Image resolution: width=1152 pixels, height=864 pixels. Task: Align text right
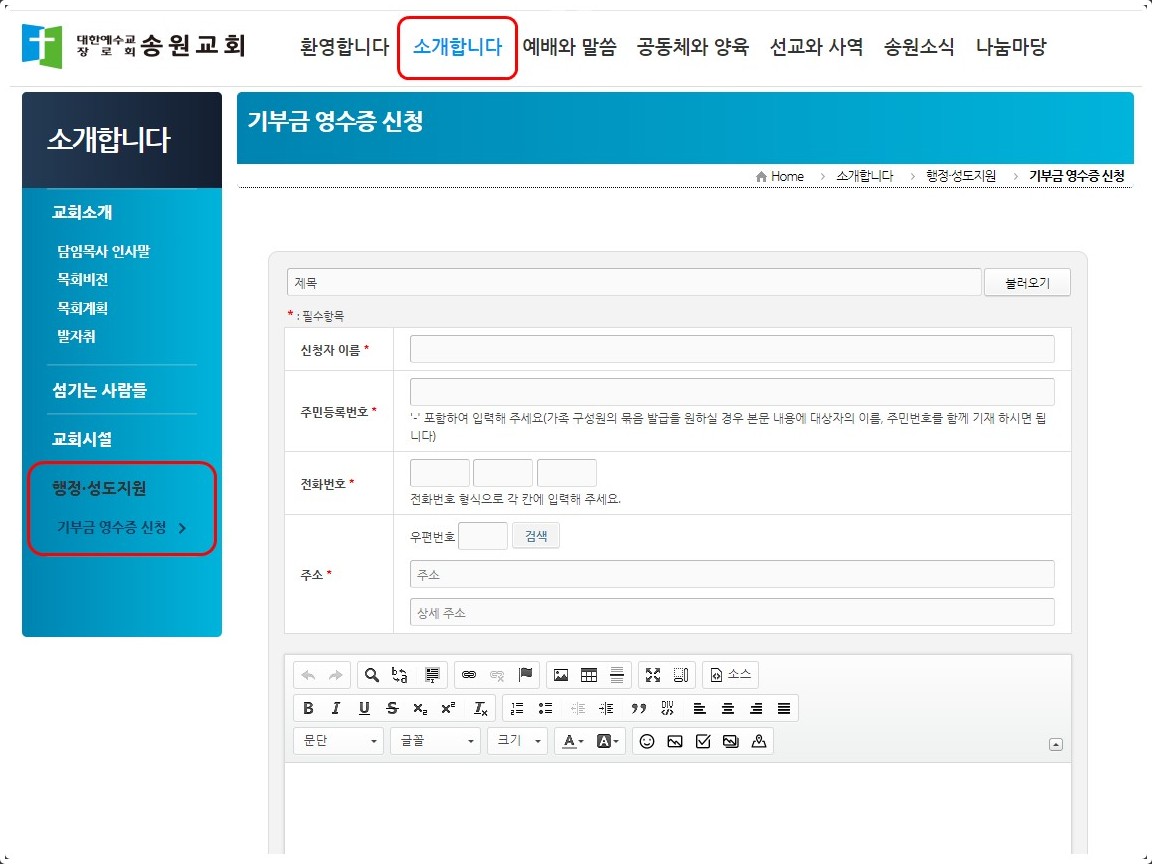coord(755,708)
